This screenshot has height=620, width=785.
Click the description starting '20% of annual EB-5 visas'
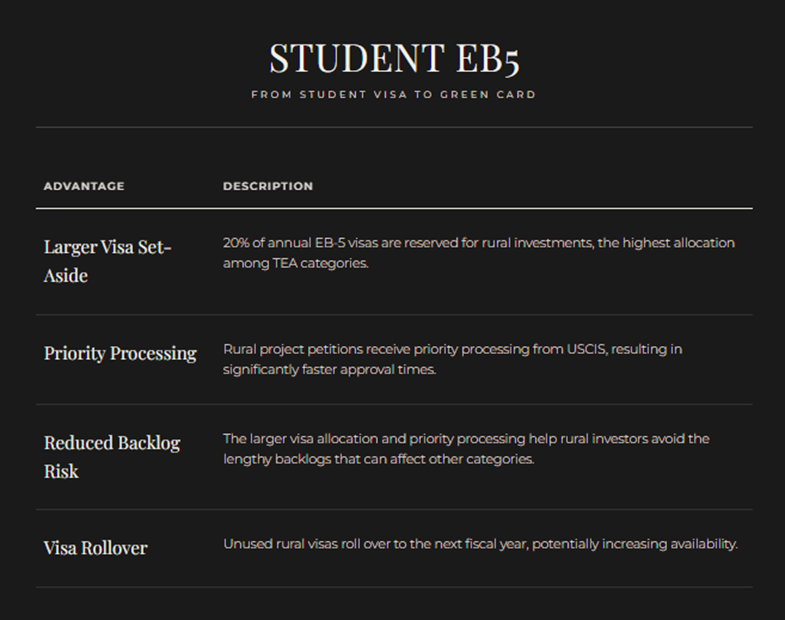pos(478,253)
